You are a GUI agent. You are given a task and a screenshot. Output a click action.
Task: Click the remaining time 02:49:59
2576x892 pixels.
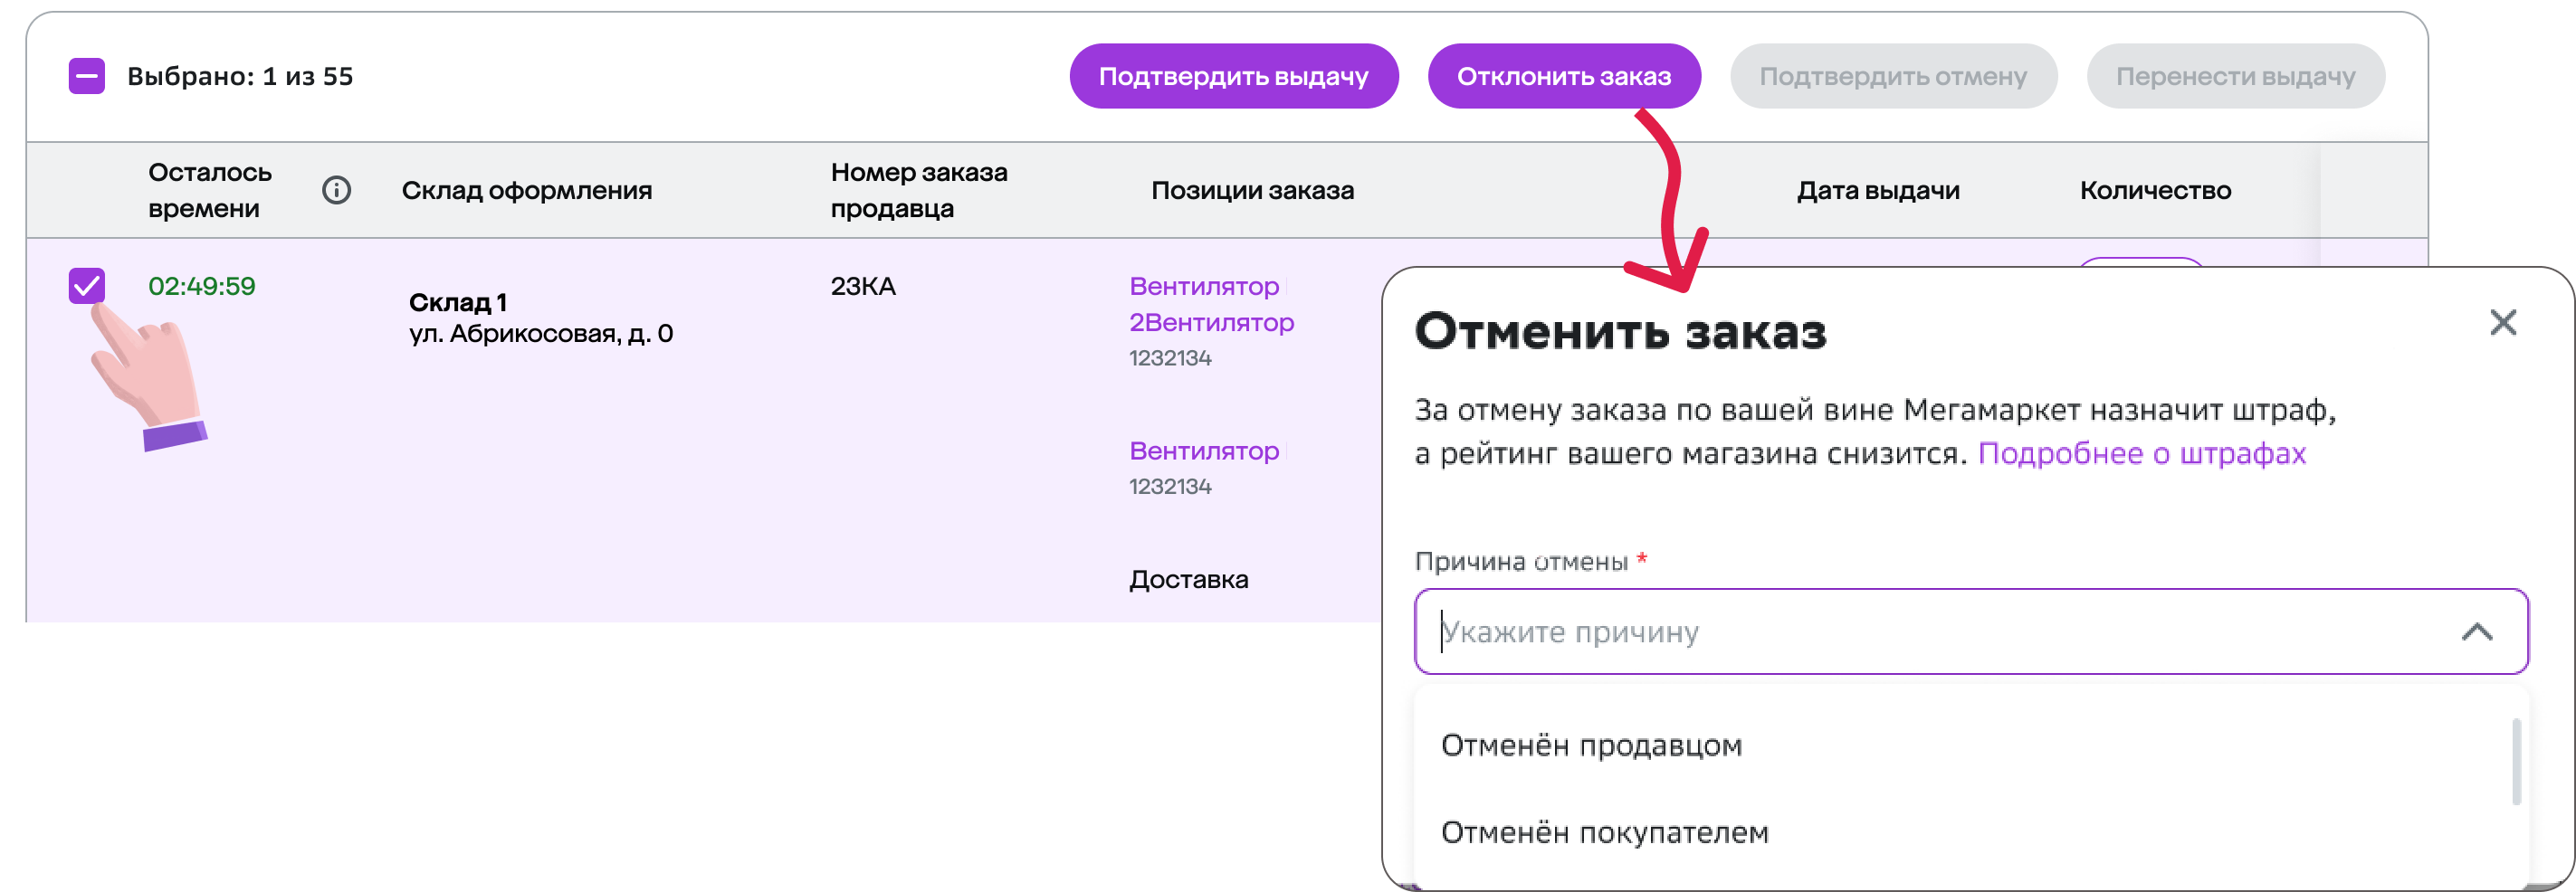click(202, 286)
